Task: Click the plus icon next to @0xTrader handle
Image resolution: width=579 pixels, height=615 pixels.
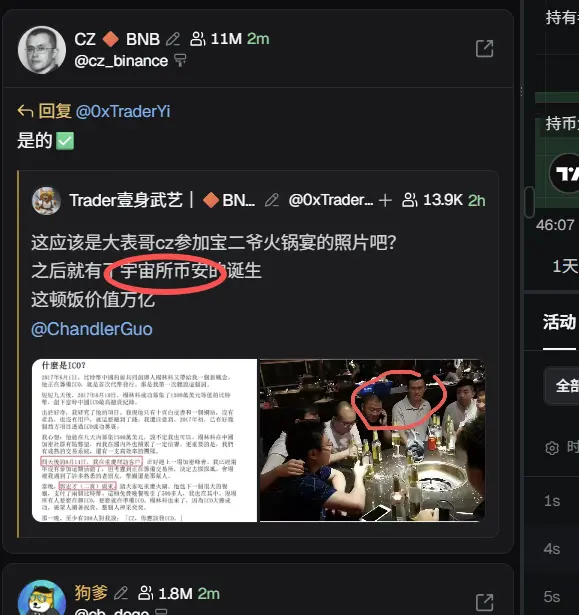Action: [385, 200]
